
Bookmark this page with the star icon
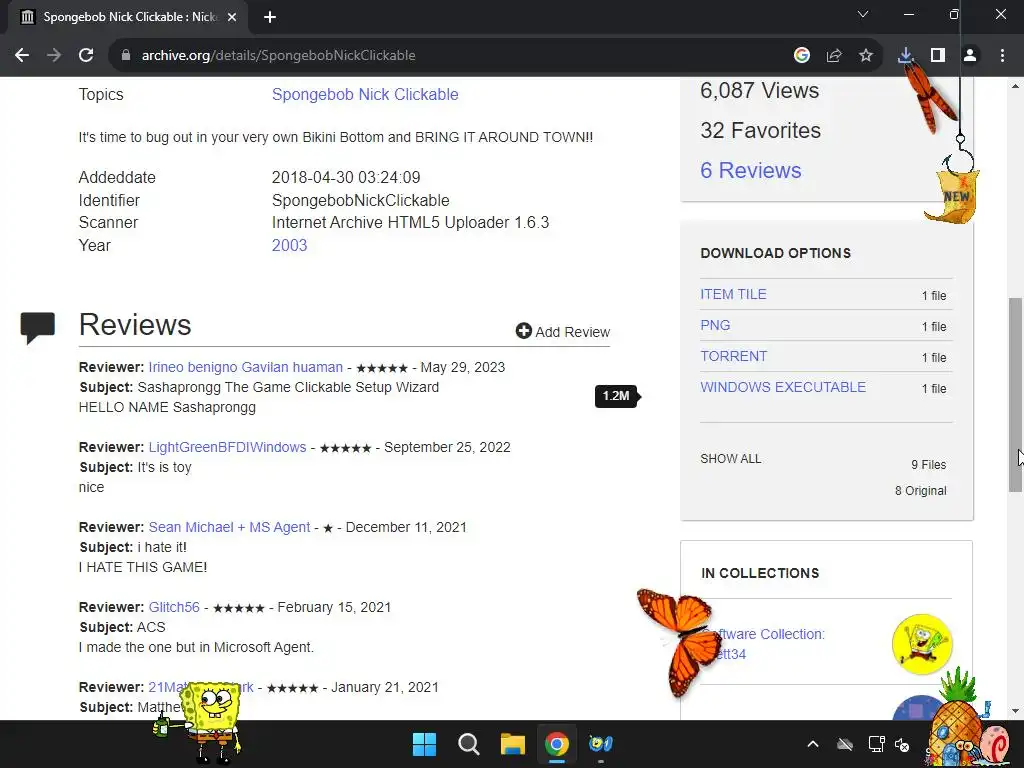866,56
